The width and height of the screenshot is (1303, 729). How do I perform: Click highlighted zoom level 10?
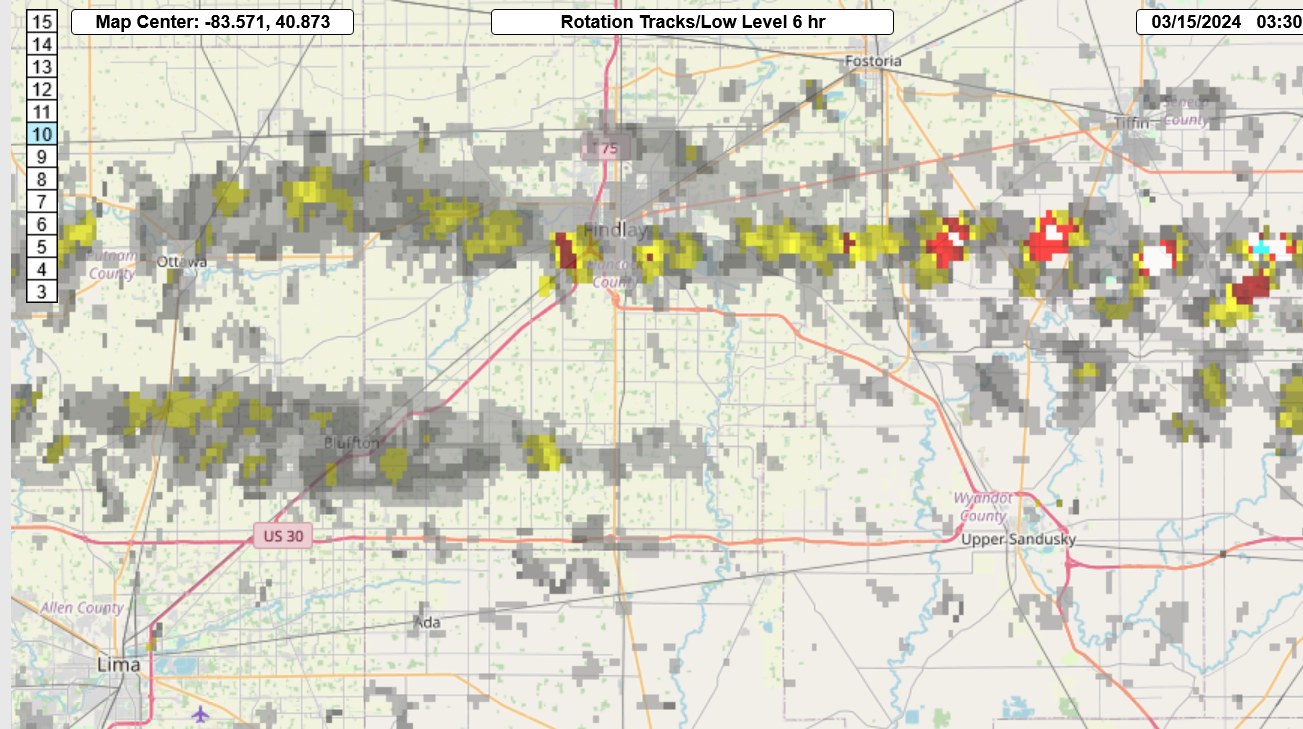click(x=42, y=134)
